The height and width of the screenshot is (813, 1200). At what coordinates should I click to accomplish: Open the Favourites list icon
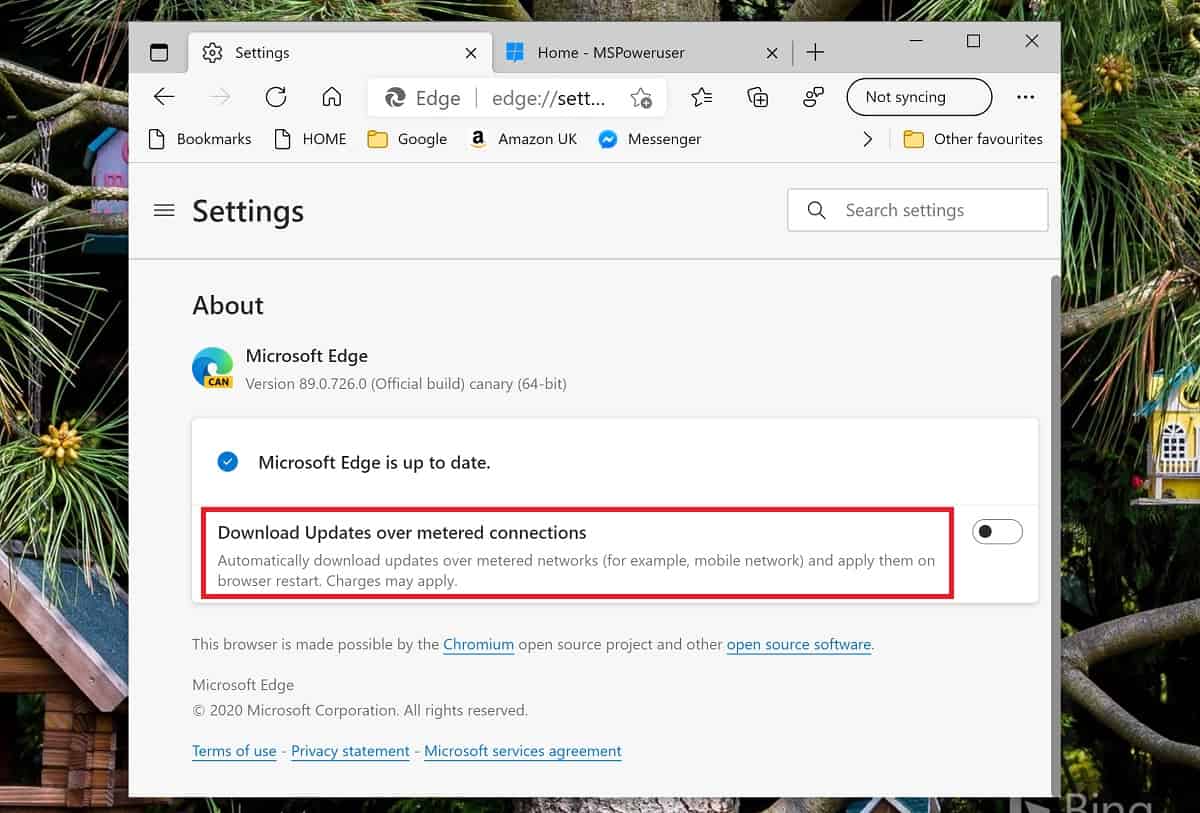(702, 97)
